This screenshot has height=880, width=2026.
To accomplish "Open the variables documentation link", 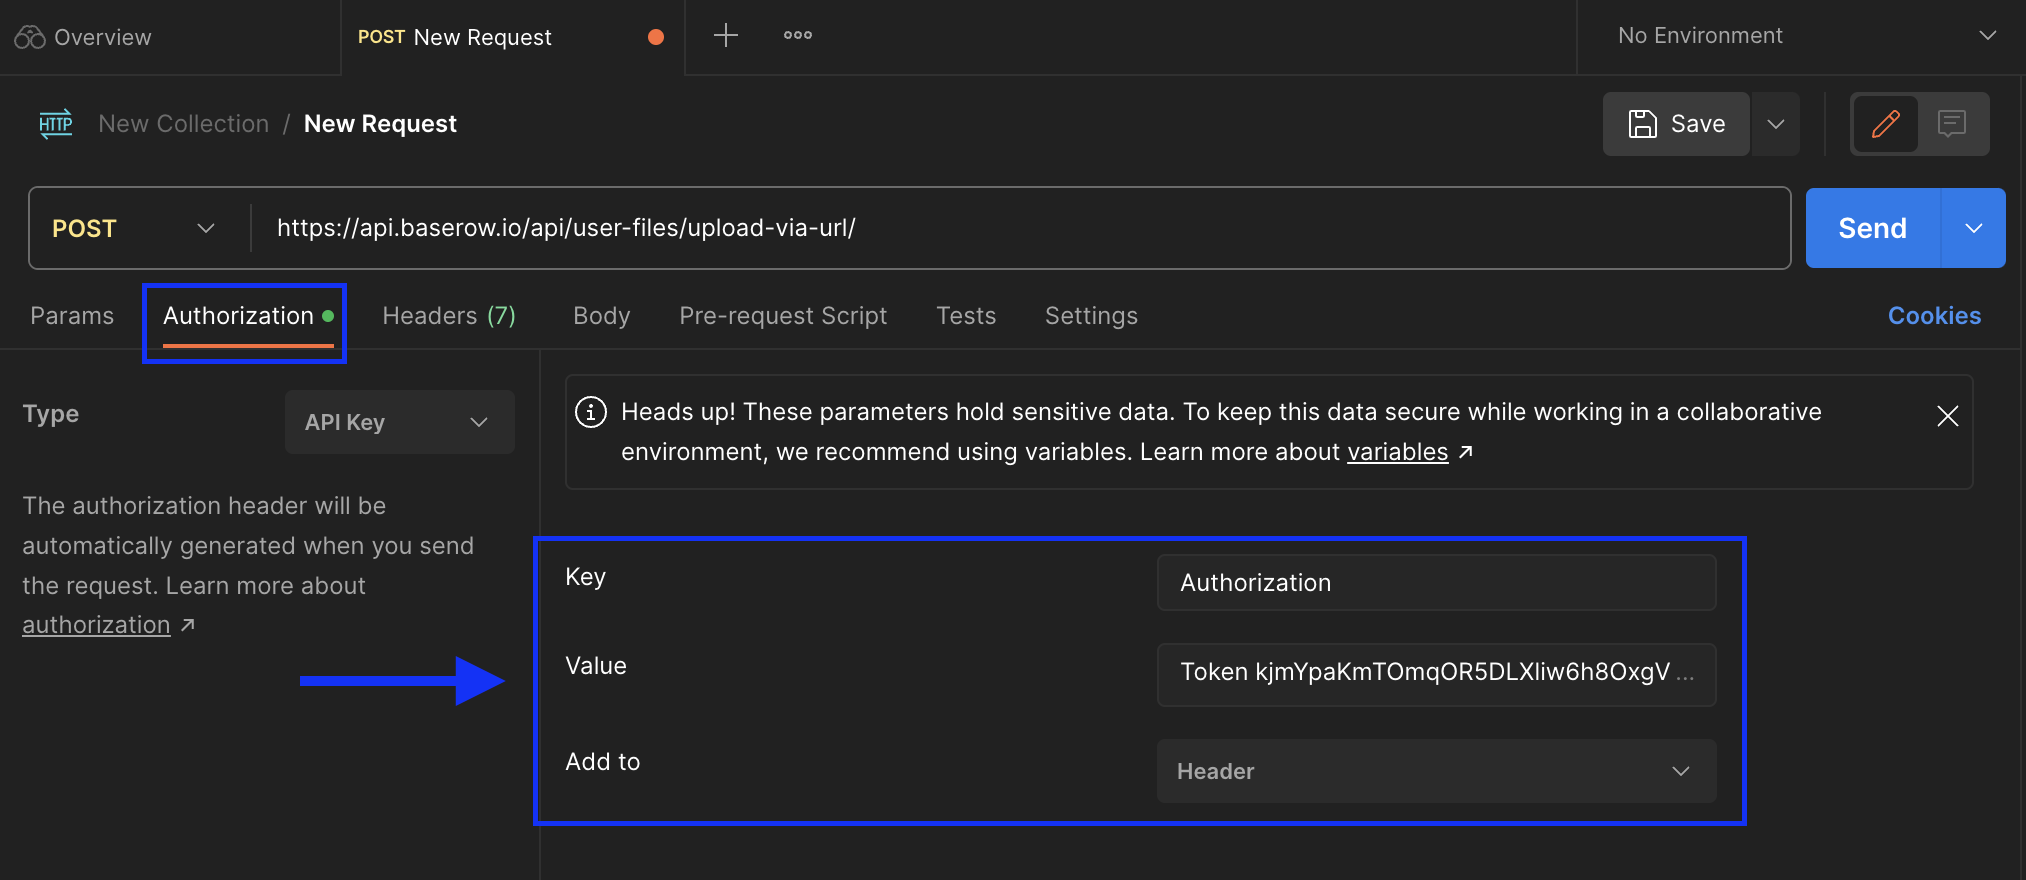I will 1397,452.
